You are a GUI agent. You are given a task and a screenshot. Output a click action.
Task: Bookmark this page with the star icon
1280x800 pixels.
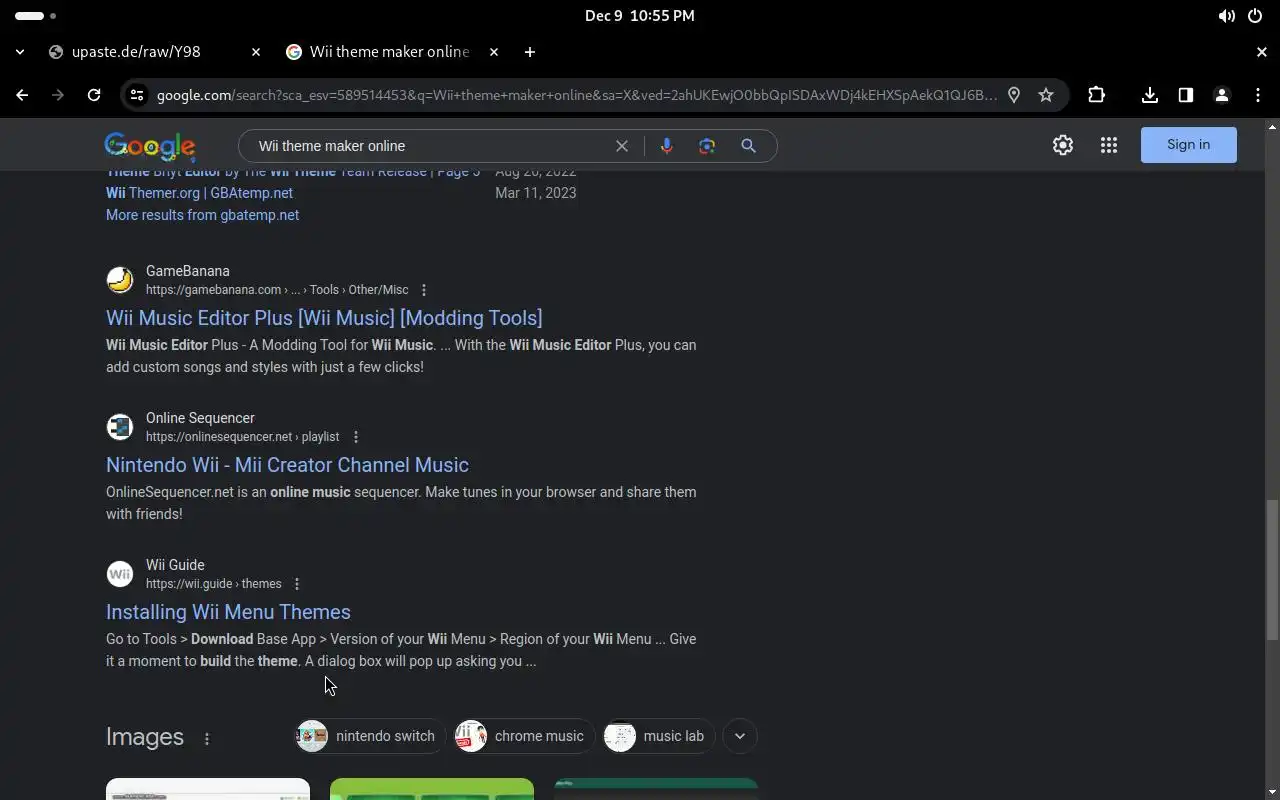click(x=1046, y=95)
